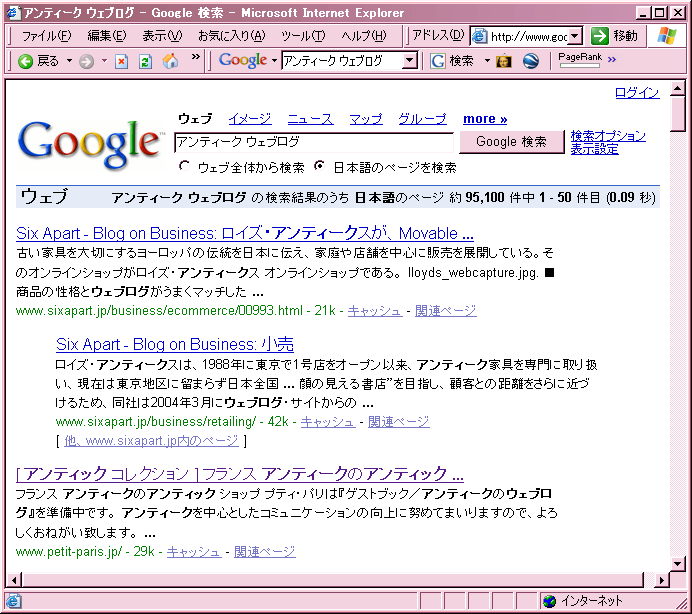
Task: Click the green 移動 Go arrow icon
Action: tap(600, 36)
